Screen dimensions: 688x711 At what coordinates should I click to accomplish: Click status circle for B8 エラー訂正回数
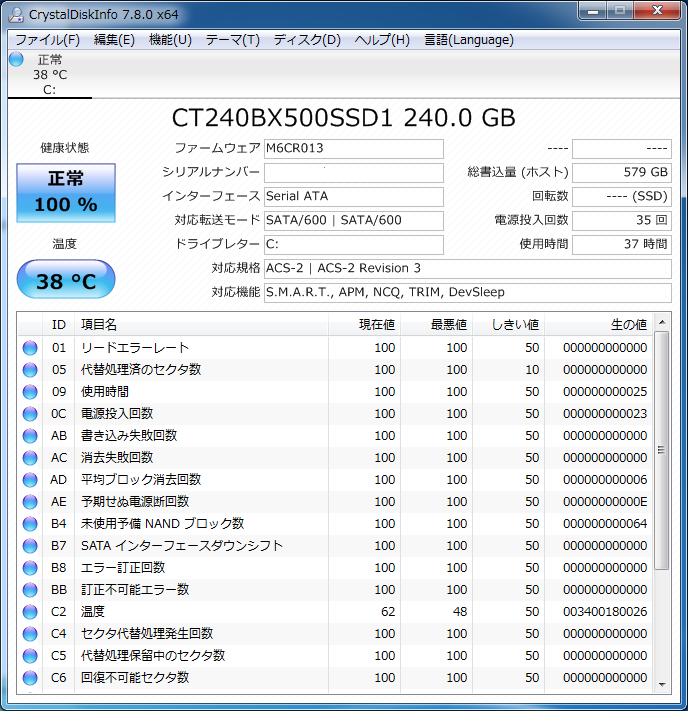(30, 568)
